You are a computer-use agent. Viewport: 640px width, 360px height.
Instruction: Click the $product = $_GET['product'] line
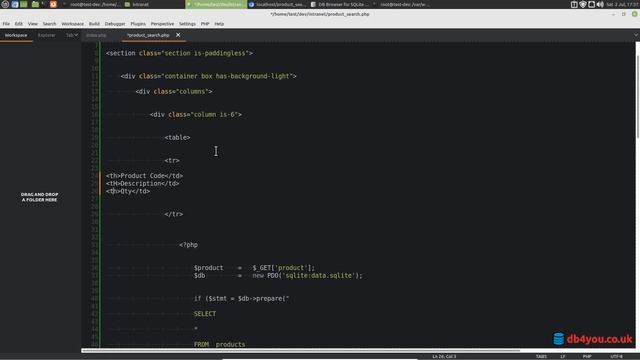[254, 268]
